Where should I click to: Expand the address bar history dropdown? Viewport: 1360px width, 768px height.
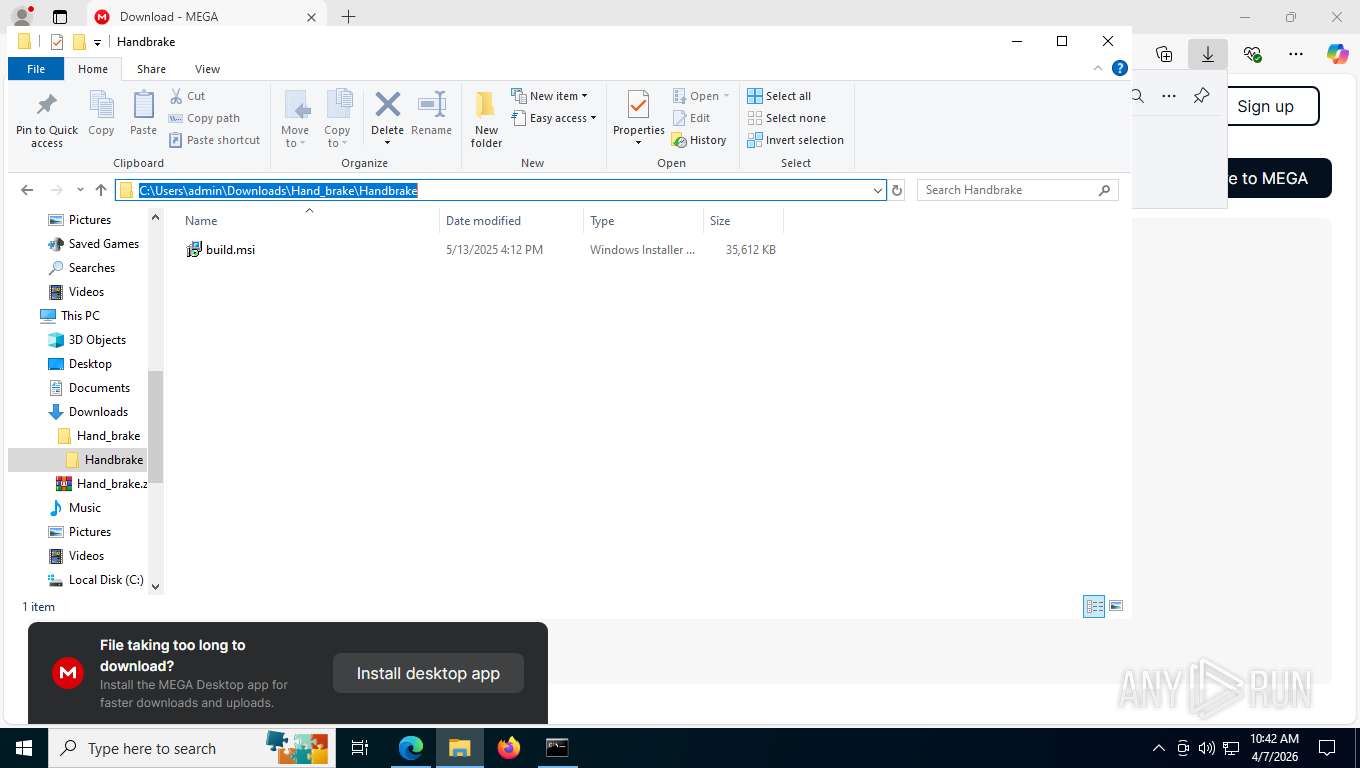point(877,190)
